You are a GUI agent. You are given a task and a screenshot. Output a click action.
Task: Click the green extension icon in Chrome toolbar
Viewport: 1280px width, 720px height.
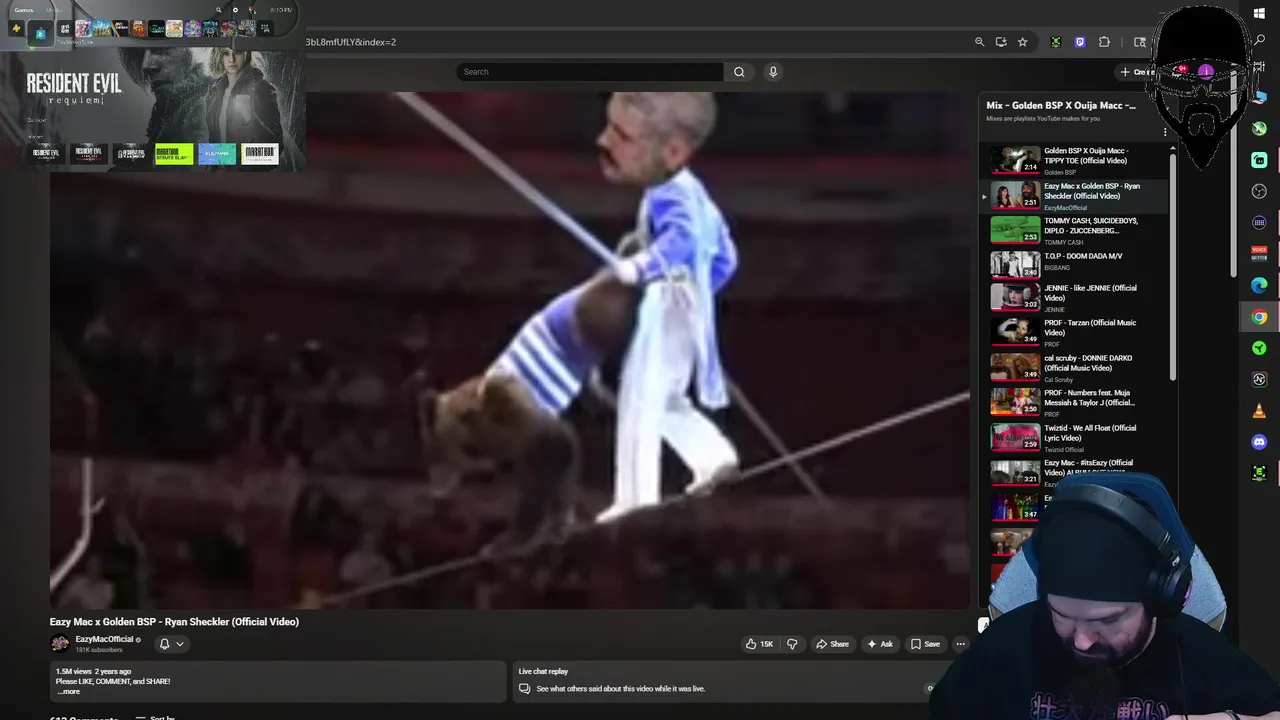[1055, 42]
